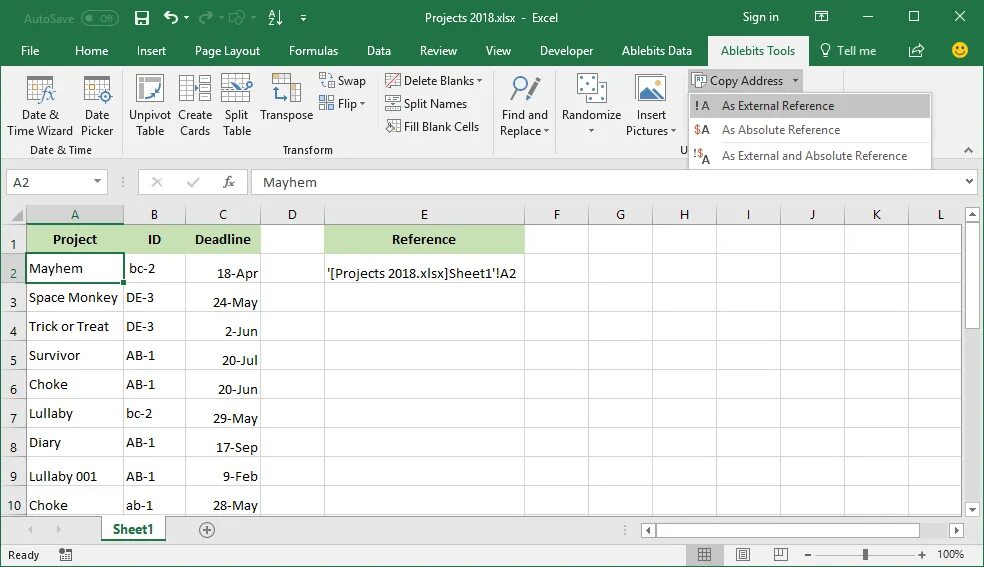The image size is (984, 567).
Task: Click the Save icon in quick access toolbar
Action: (x=142, y=18)
